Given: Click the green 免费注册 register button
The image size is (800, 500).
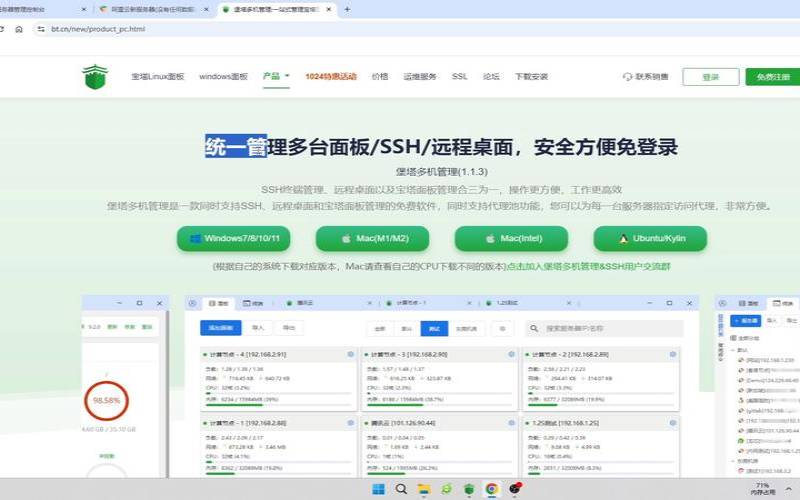Looking at the screenshot, I should tap(772, 77).
